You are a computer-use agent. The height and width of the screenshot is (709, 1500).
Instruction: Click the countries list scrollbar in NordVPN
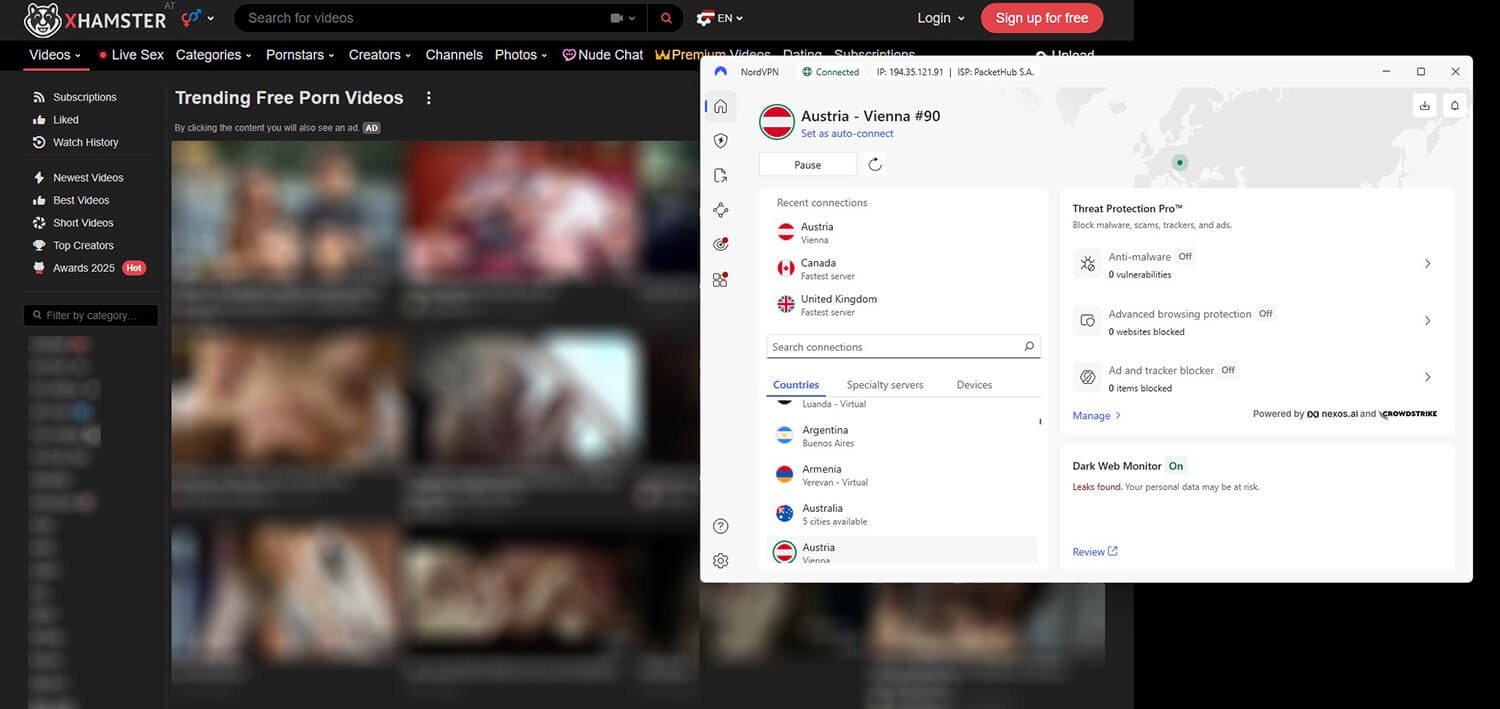coord(1040,422)
